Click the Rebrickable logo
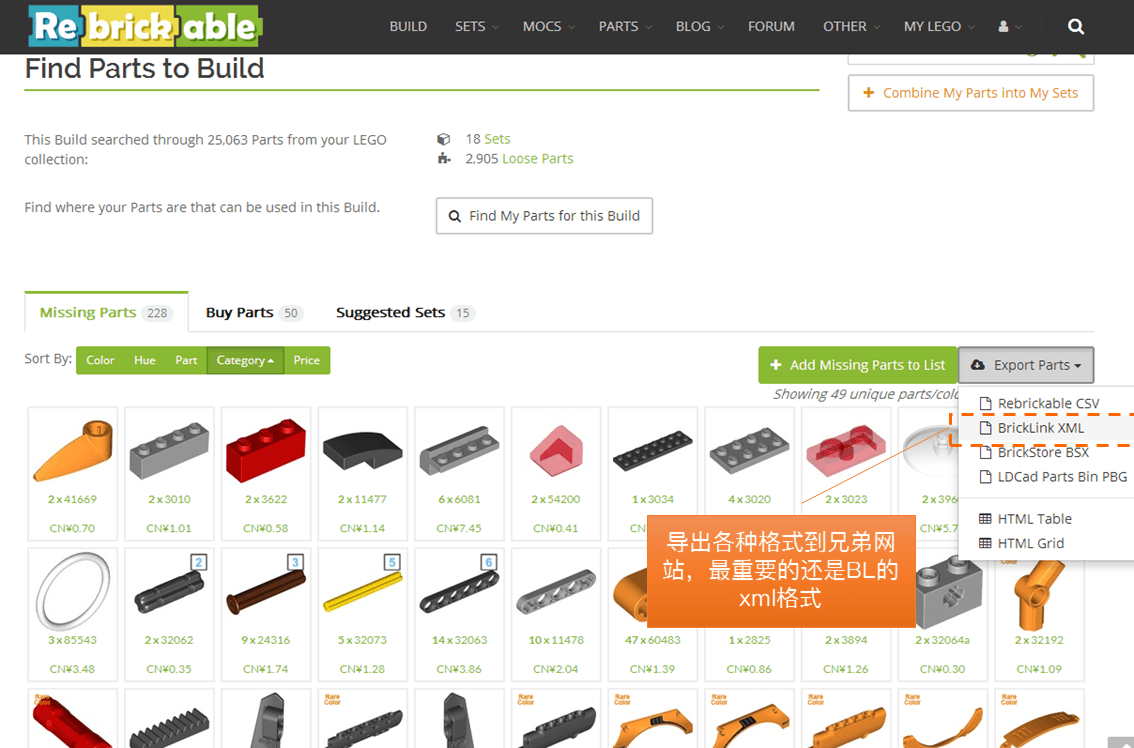The image size is (1134, 748). pyautogui.click(x=145, y=26)
